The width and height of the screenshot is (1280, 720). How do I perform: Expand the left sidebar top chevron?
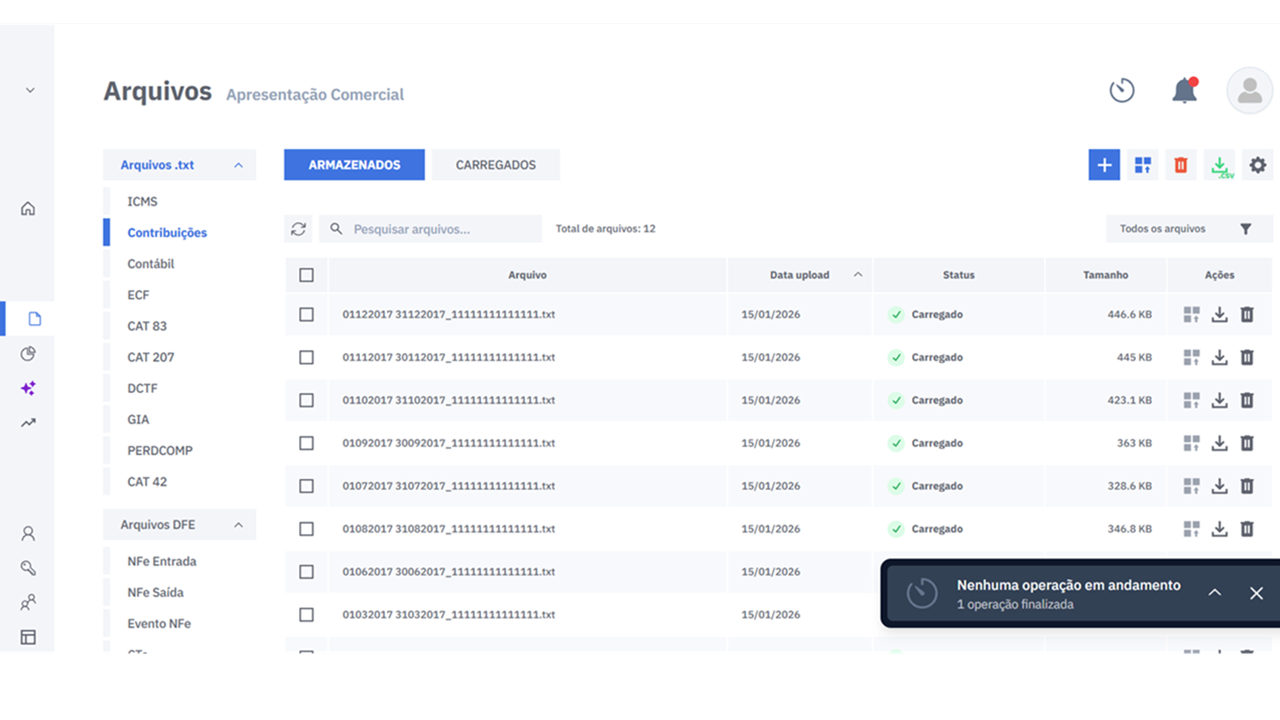(x=30, y=90)
